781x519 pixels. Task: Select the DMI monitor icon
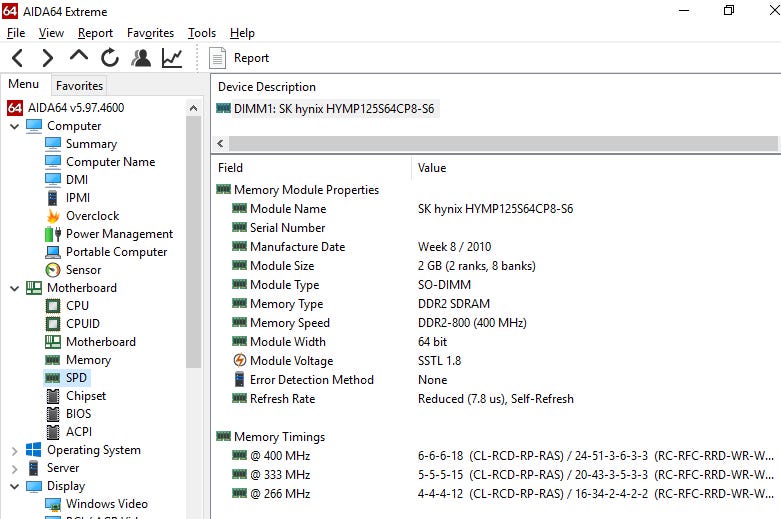(x=53, y=180)
